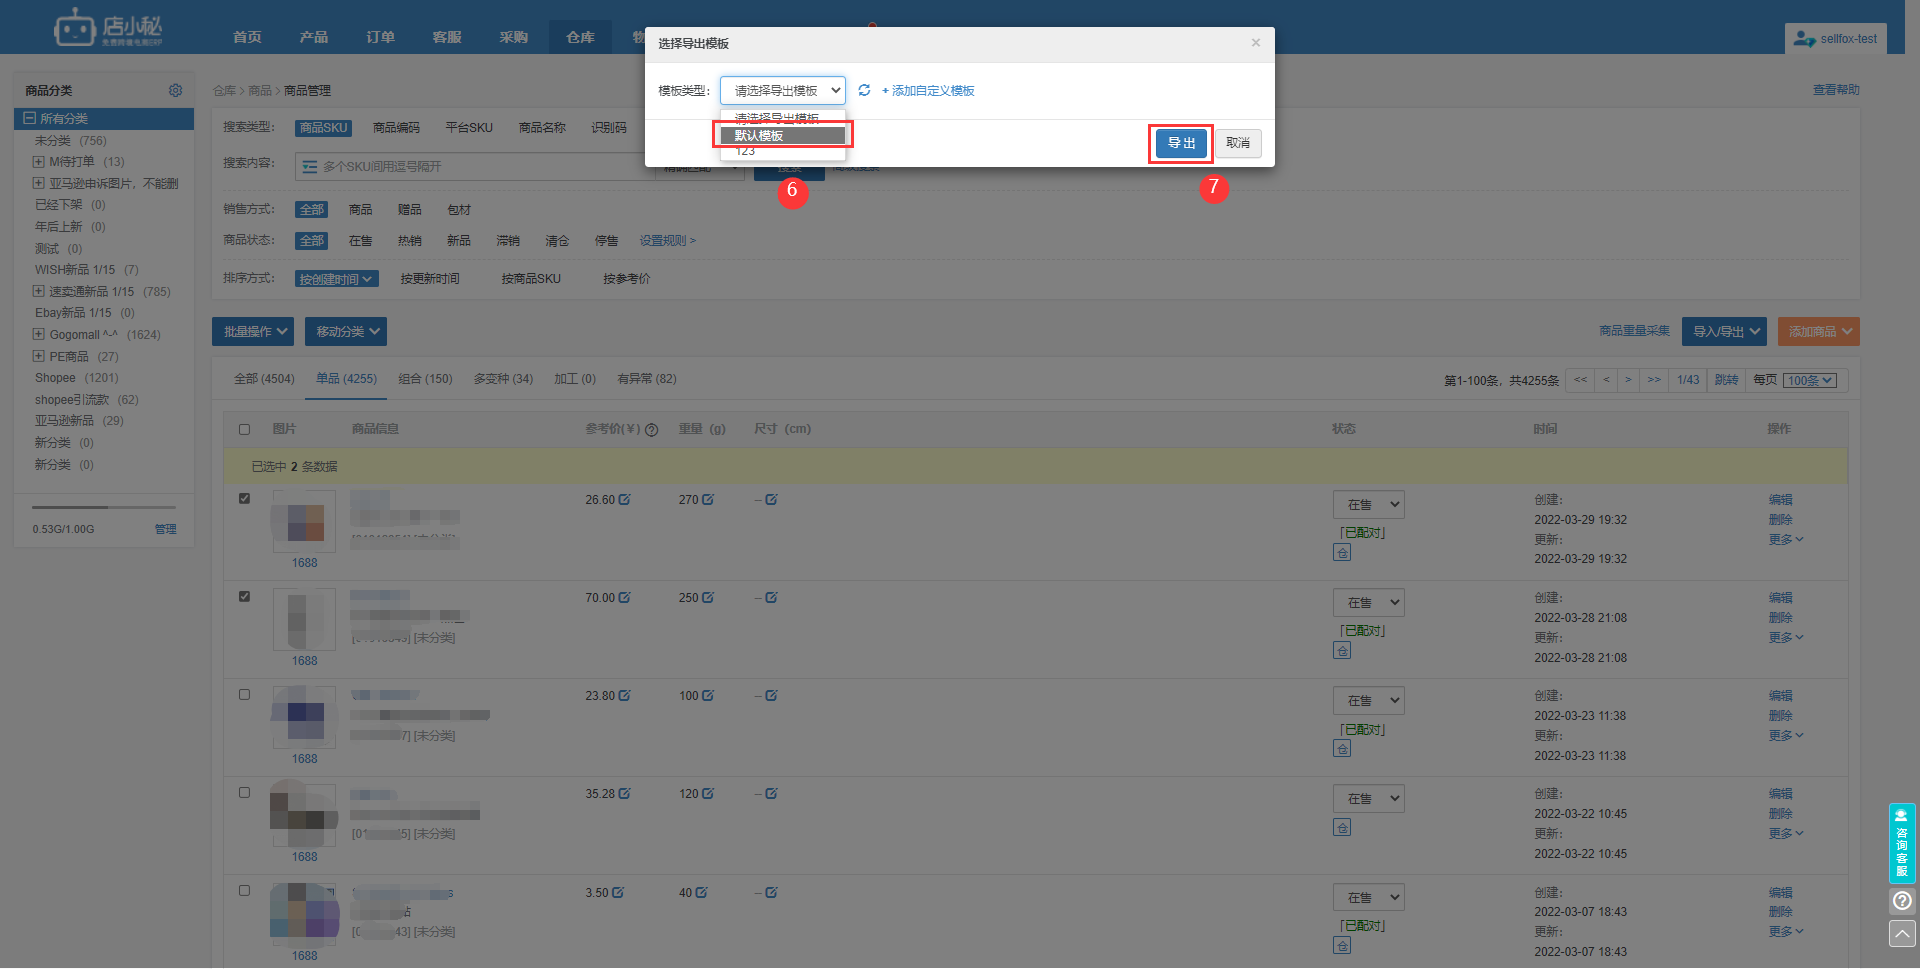Switch to the 有异常 (82) tab
The image size is (1920, 969).
coord(647,379)
